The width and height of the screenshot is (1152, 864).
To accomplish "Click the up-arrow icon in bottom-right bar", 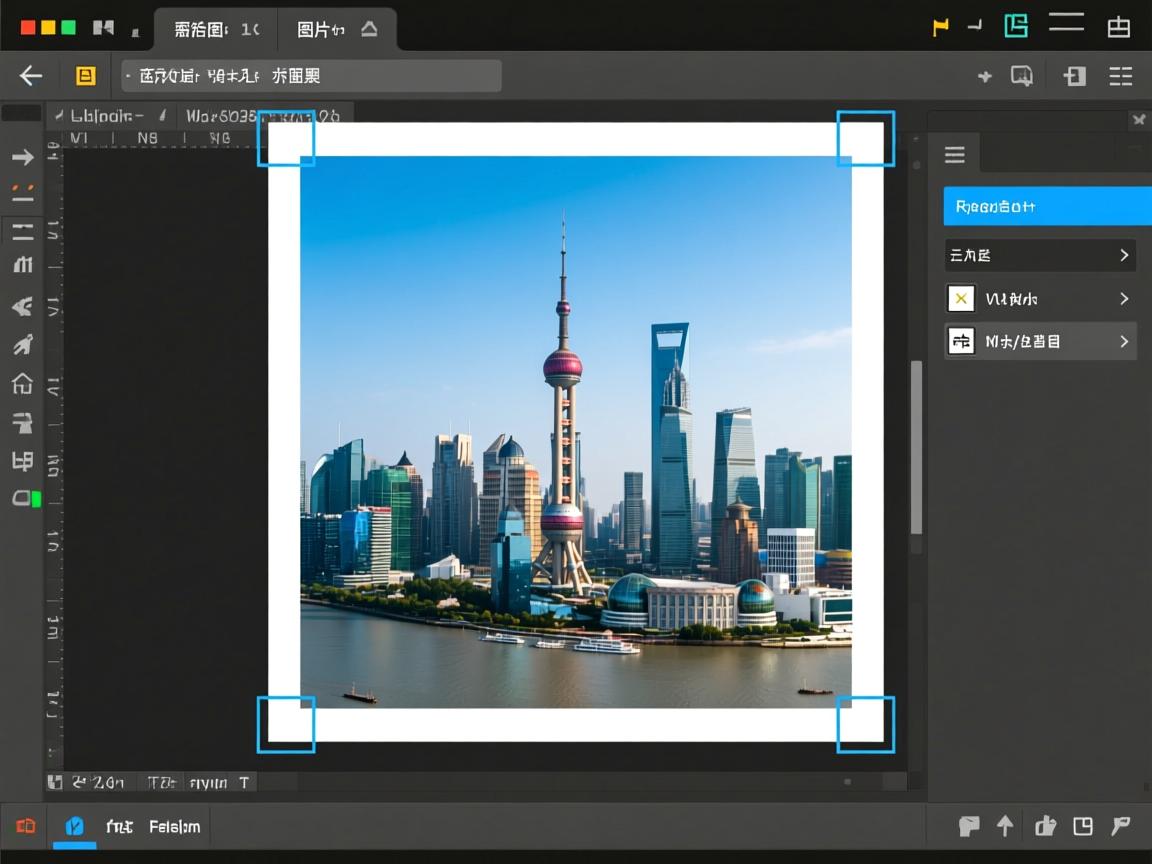I will [1005, 826].
